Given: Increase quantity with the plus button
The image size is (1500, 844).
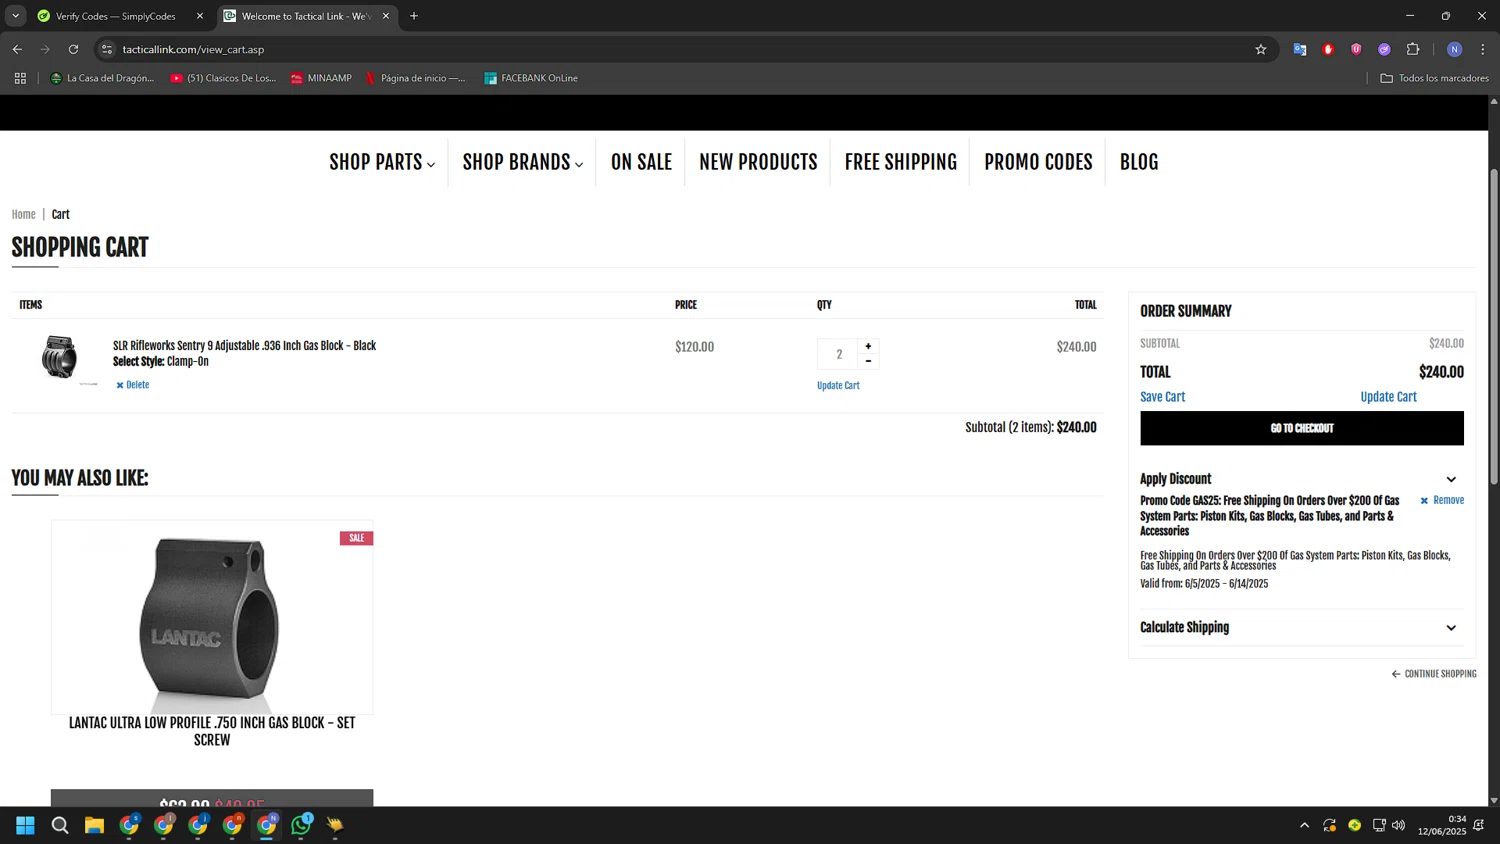Looking at the screenshot, I should pyautogui.click(x=868, y=346).
